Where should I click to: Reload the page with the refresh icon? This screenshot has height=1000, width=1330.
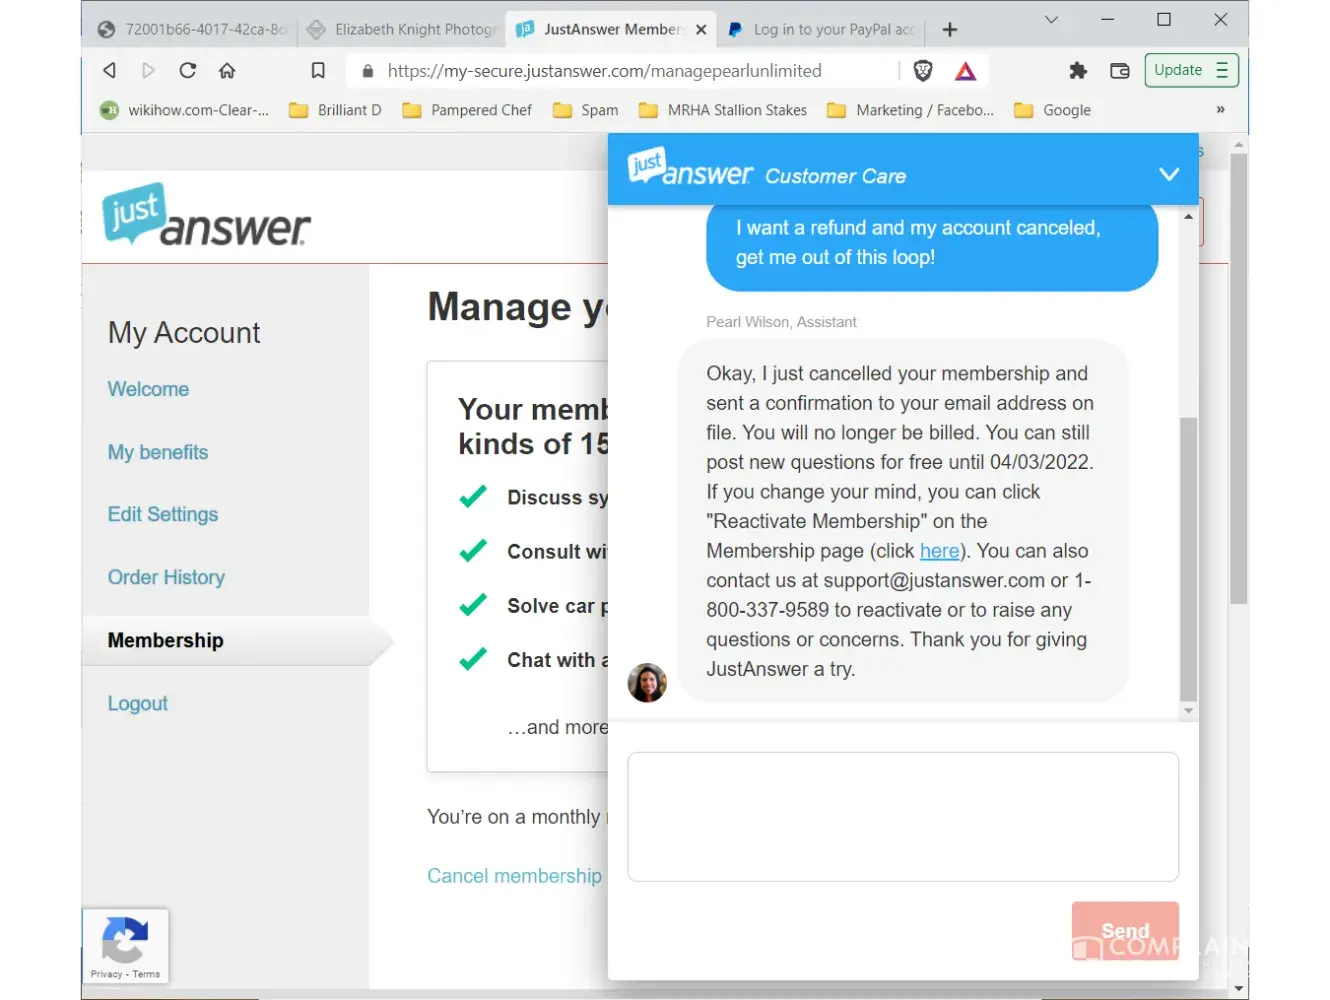click(x=187, y=70)
